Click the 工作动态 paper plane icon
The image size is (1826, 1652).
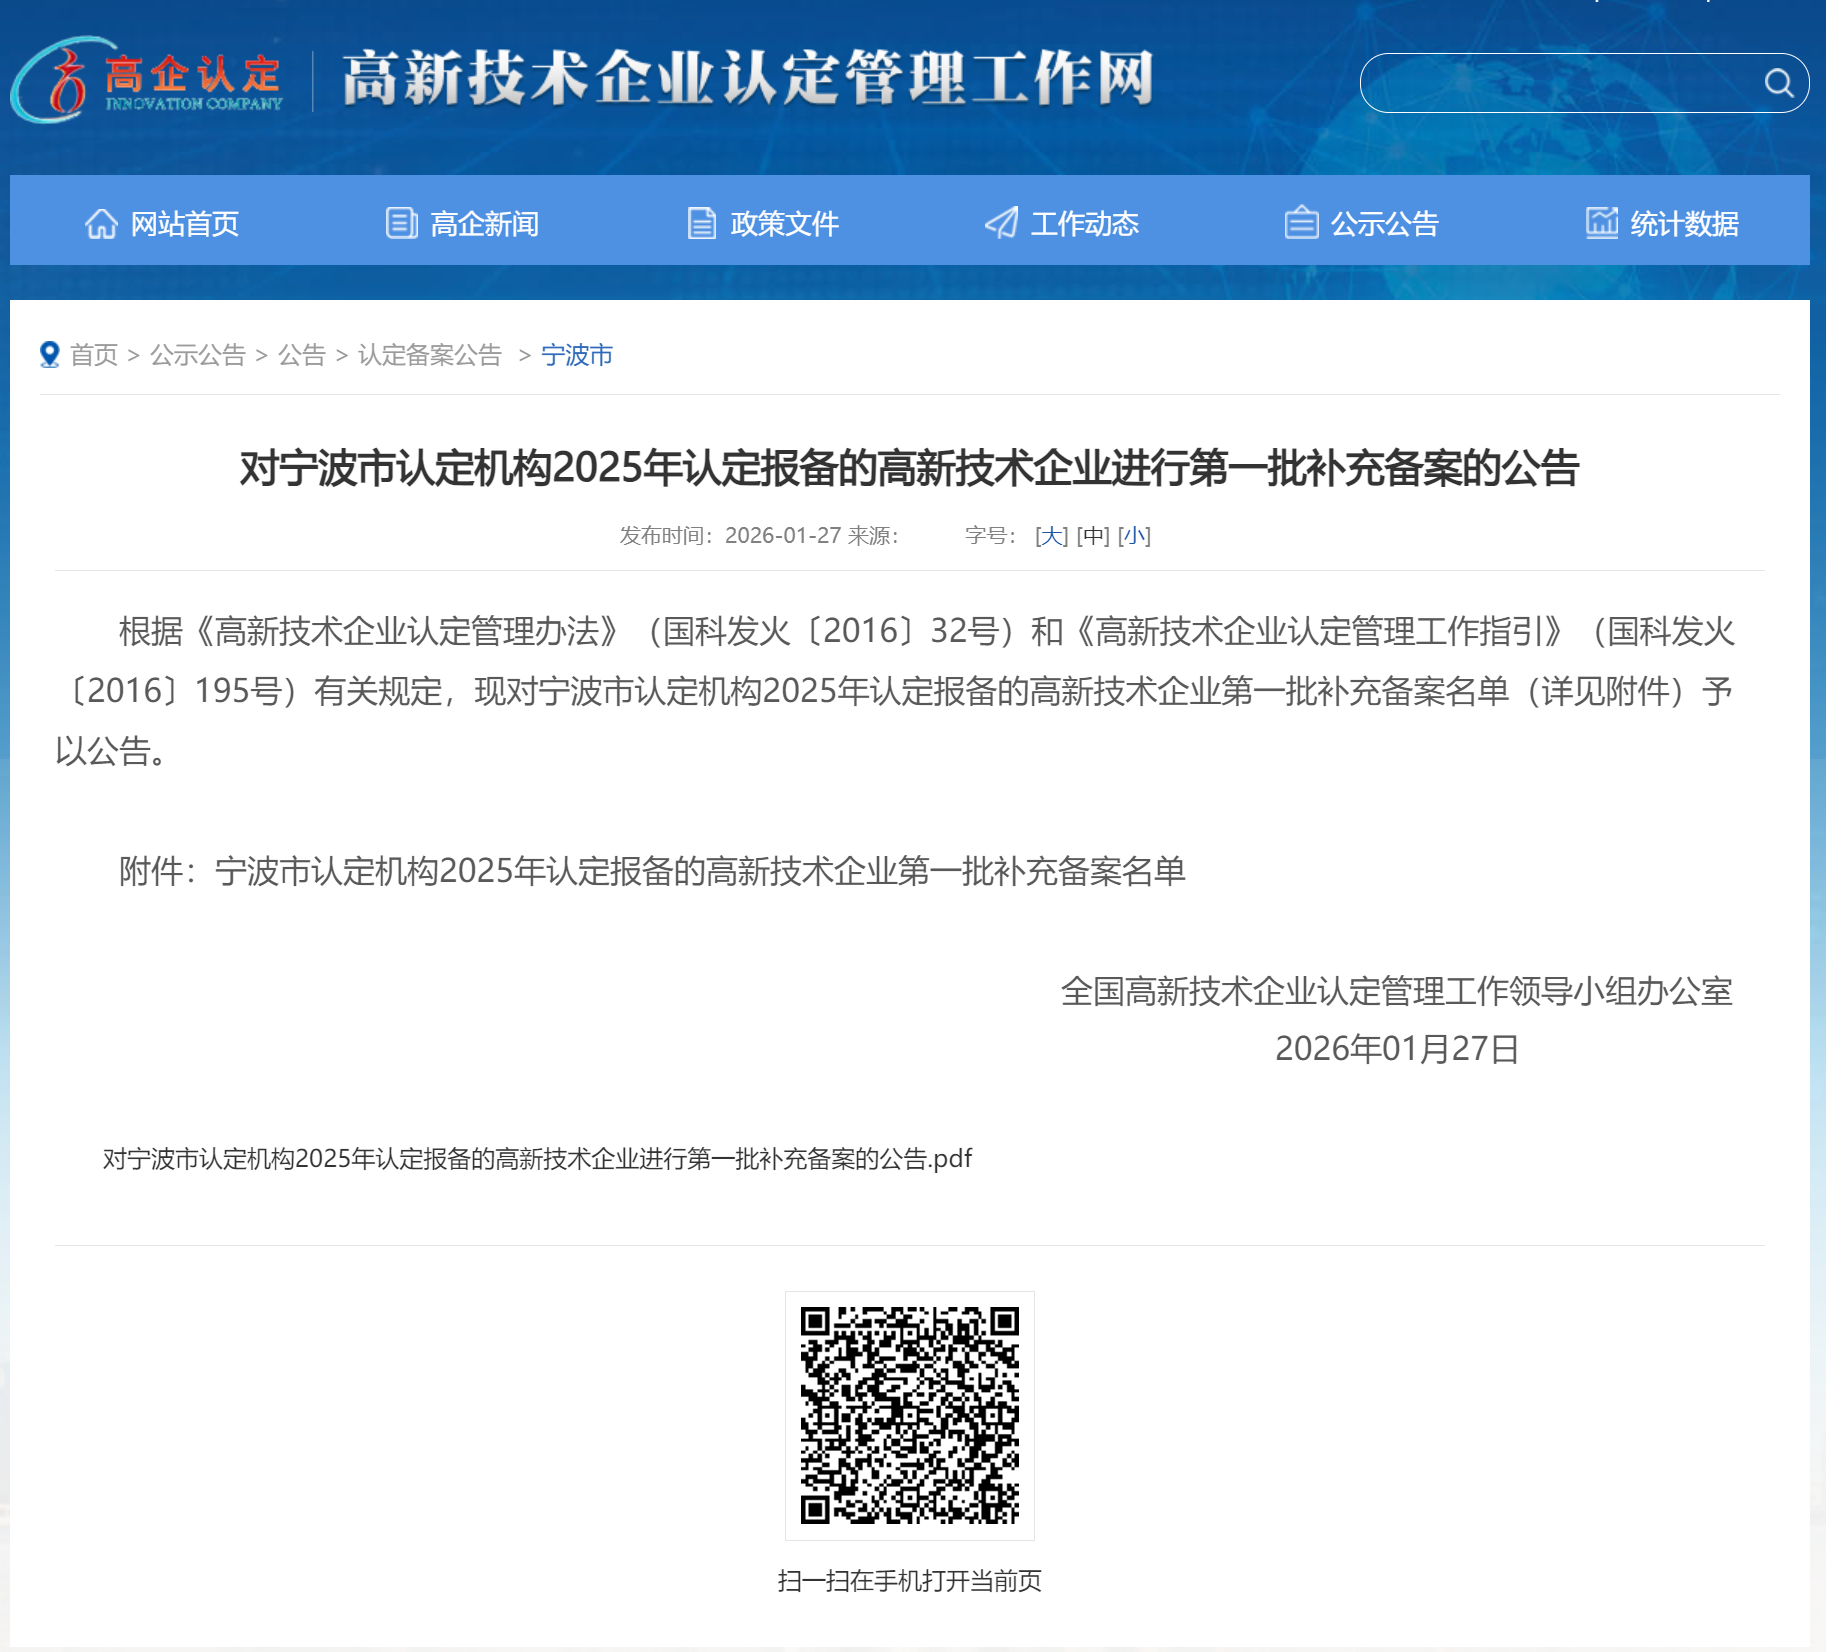[1001, 222]
